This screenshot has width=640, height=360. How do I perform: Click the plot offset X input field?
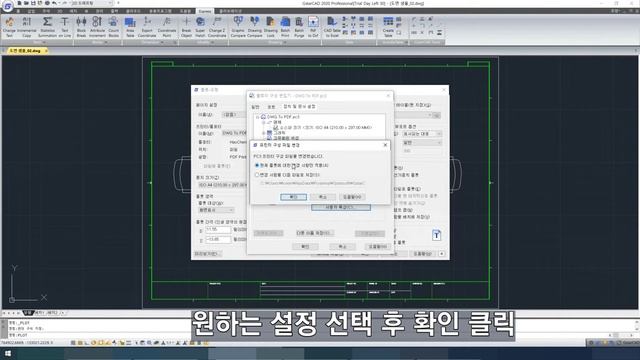coord(218,230)
